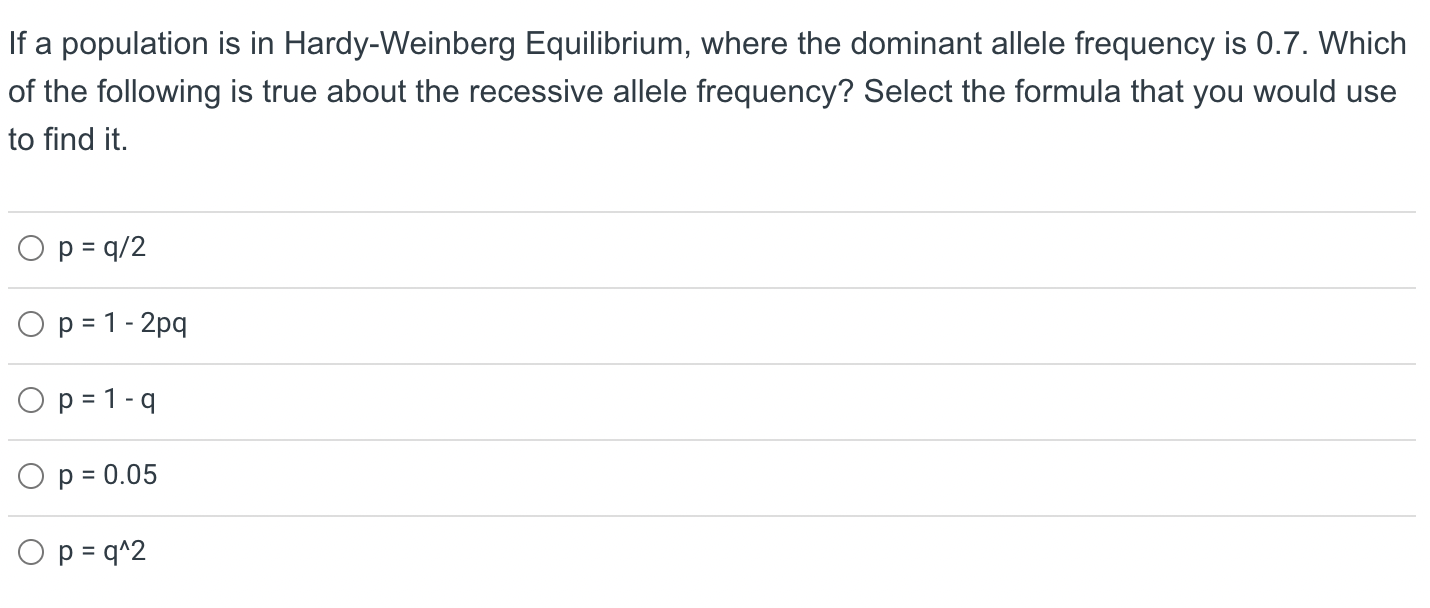Click the unfilled circle next to p = 0.05
The image size is (1430, 608).
tap(30, 475)
